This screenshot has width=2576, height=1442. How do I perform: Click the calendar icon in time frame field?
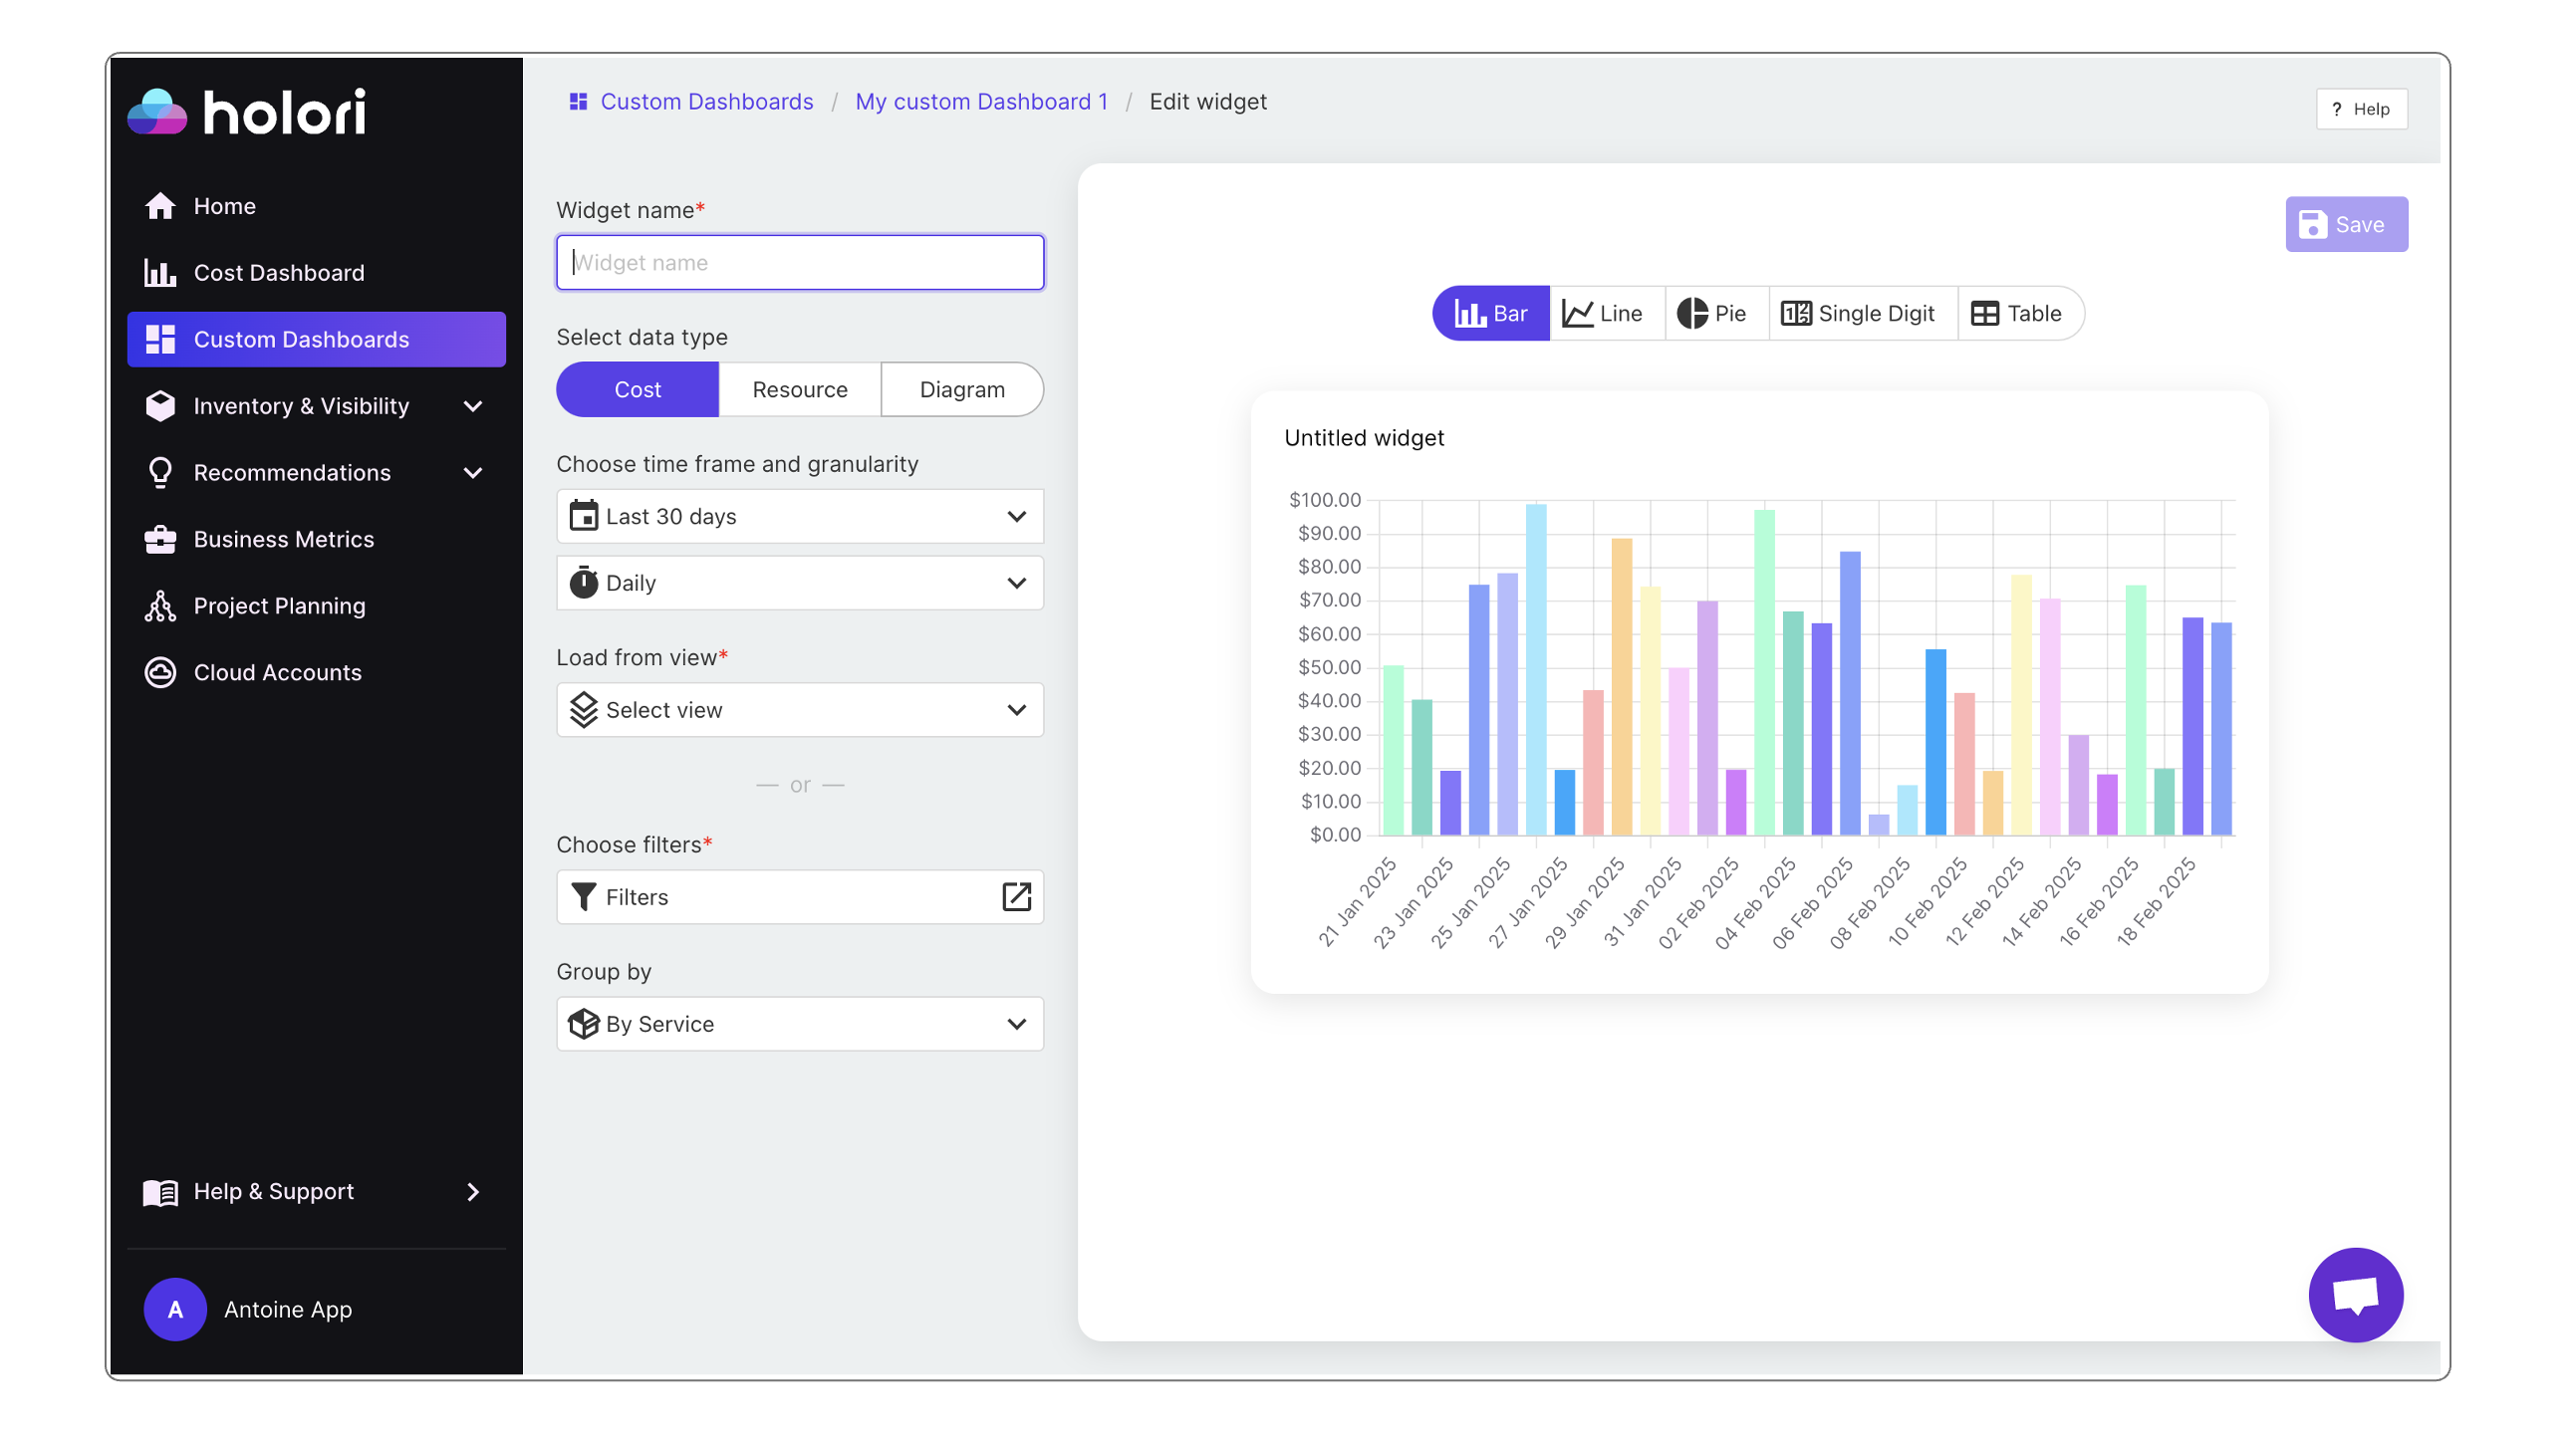pyautogui.click(x=584, y=516)
